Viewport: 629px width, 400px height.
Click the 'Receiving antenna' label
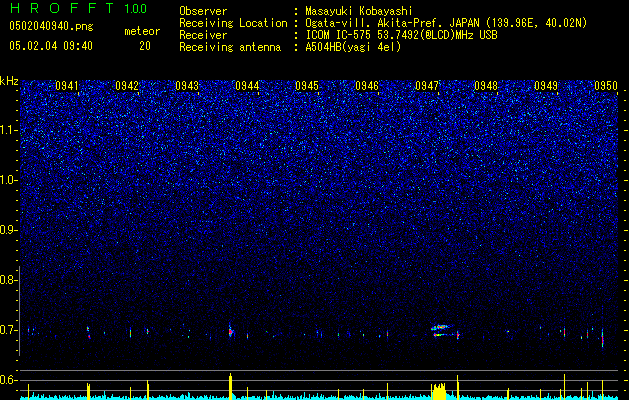(x=230, y=47)
